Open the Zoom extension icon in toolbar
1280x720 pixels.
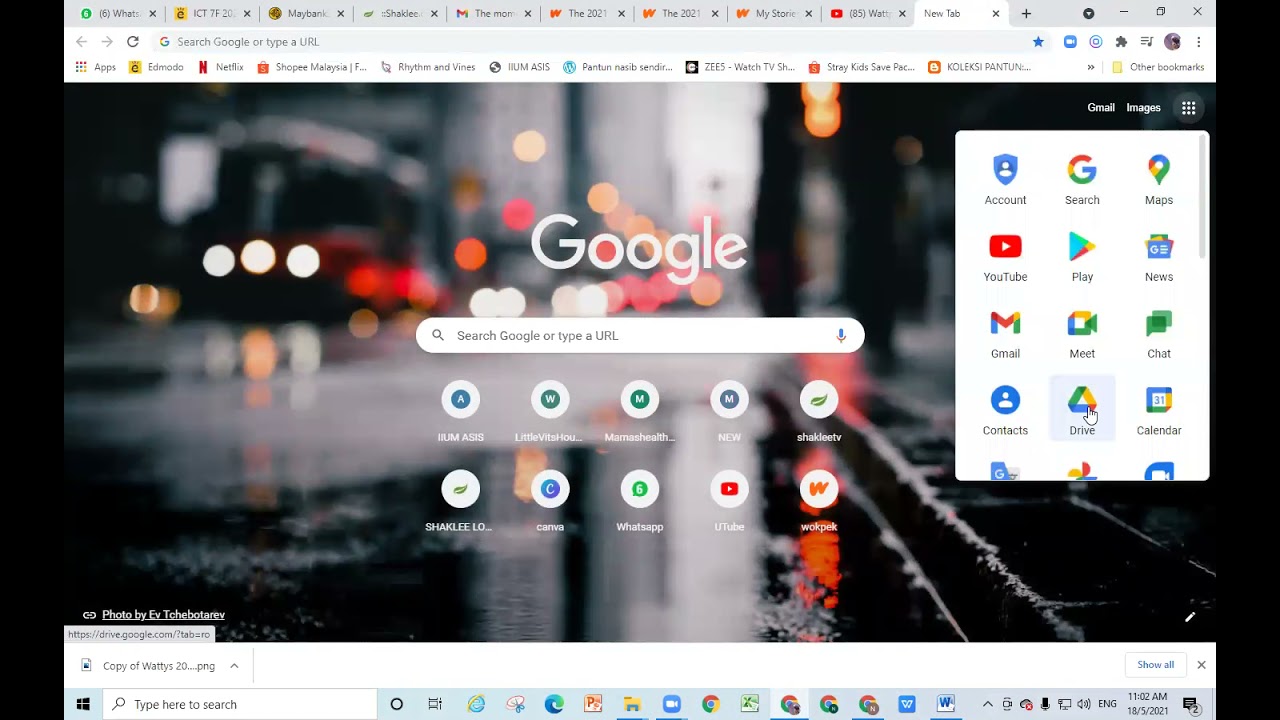[1070, 42]
